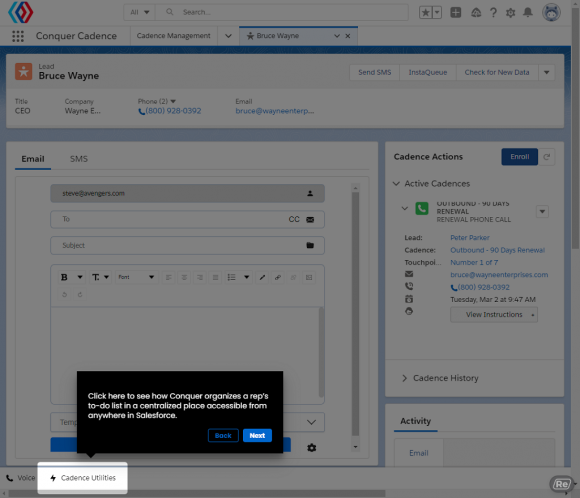The width and height of the screenshot is (580, 498).
Task: Click into the Subject field
Action: [188, 245]
